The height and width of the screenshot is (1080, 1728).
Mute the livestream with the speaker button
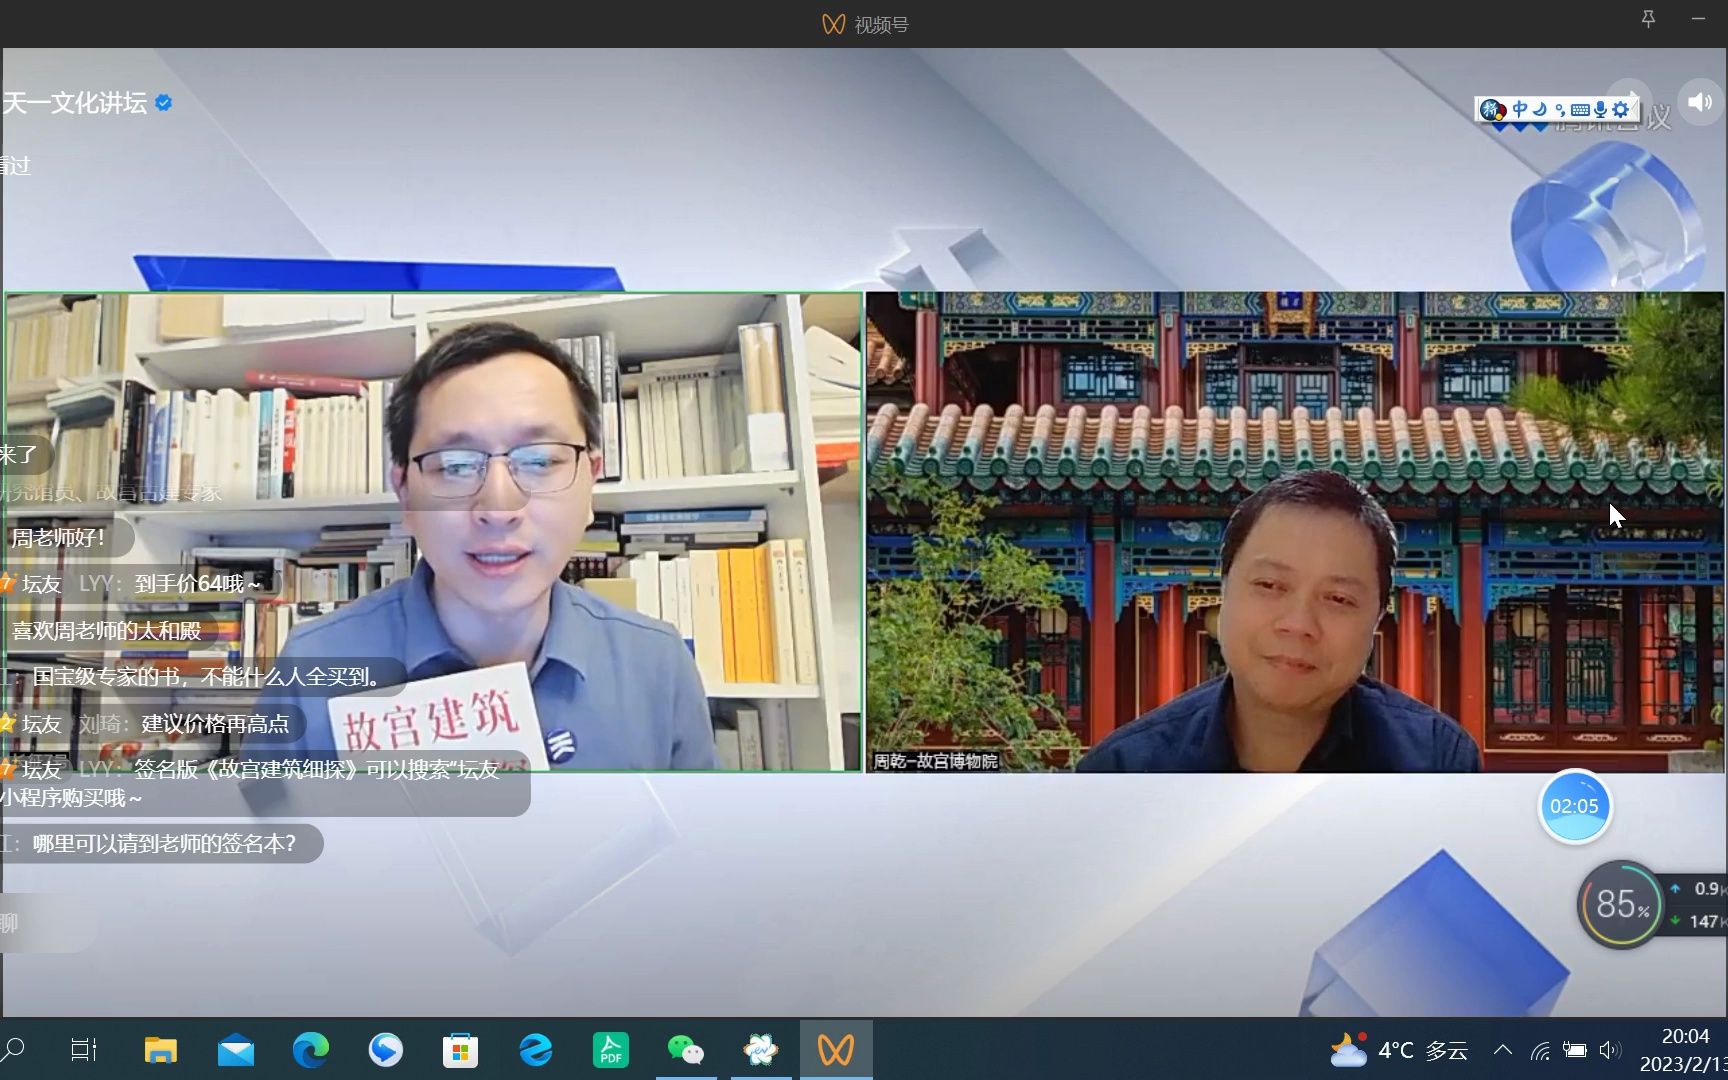point(1700,102)
